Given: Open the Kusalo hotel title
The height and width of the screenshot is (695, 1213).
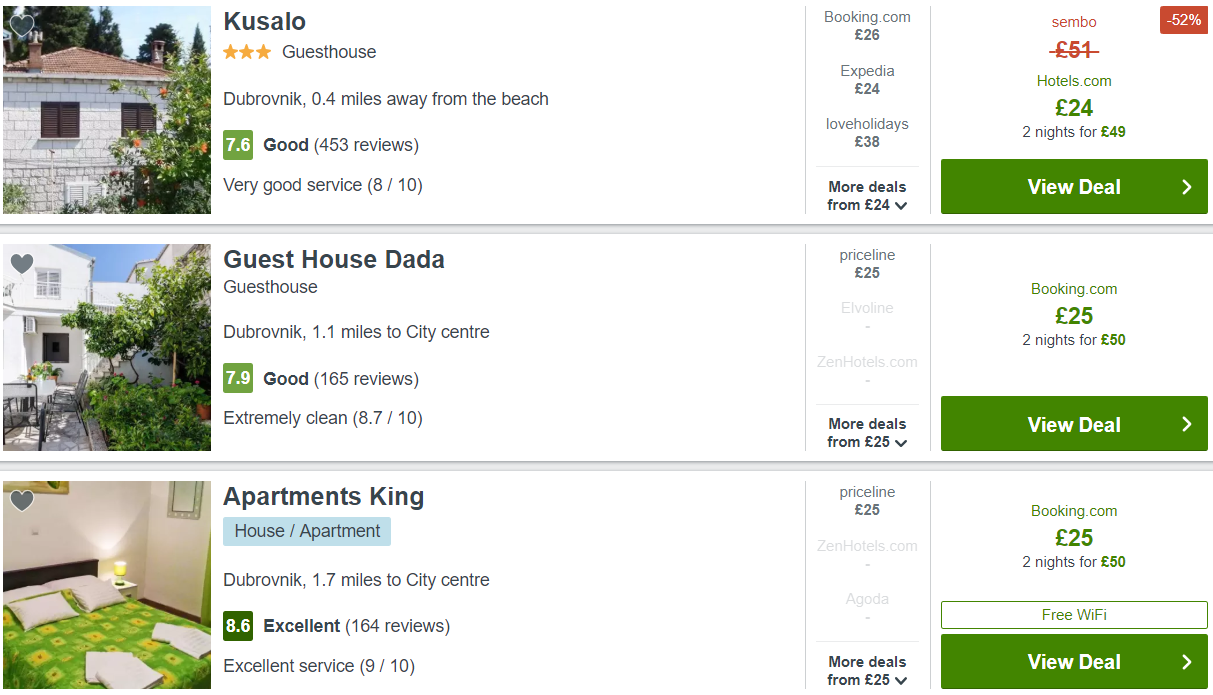Looking at the screenshot, I should pos(264,21).
